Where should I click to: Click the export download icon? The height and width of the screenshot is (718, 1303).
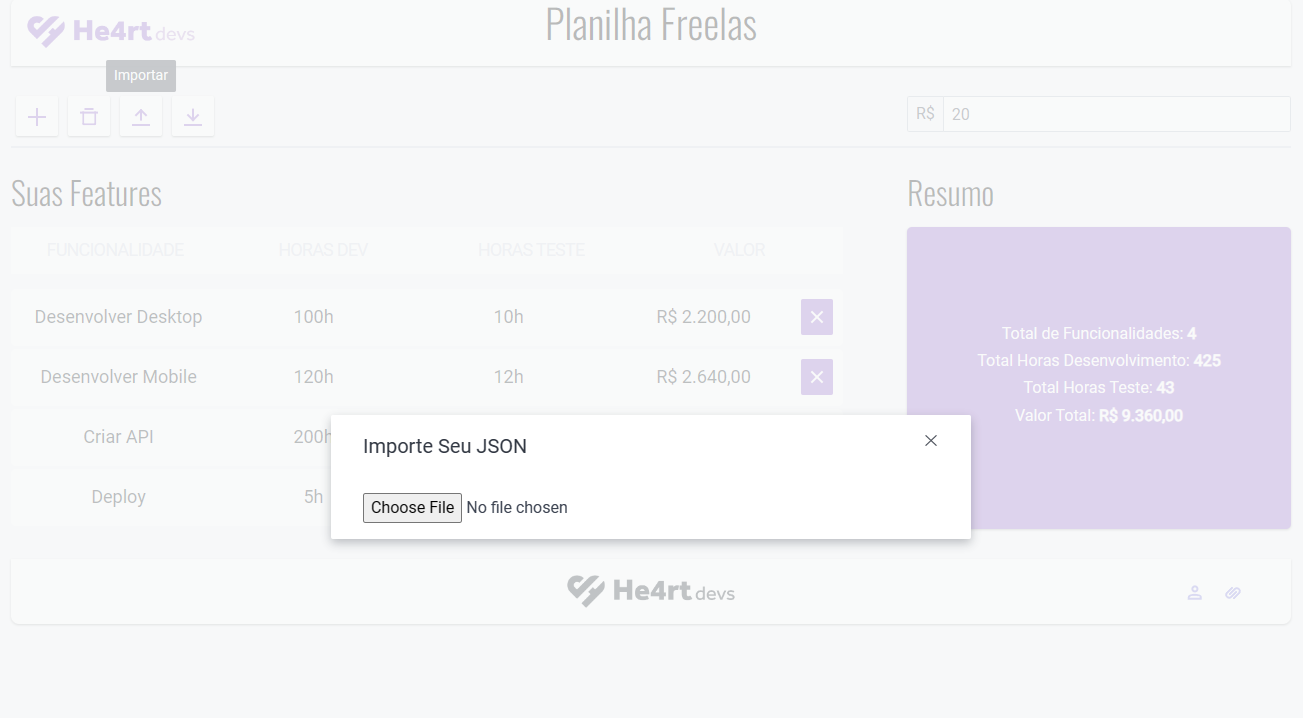click(x=193, y=116)
